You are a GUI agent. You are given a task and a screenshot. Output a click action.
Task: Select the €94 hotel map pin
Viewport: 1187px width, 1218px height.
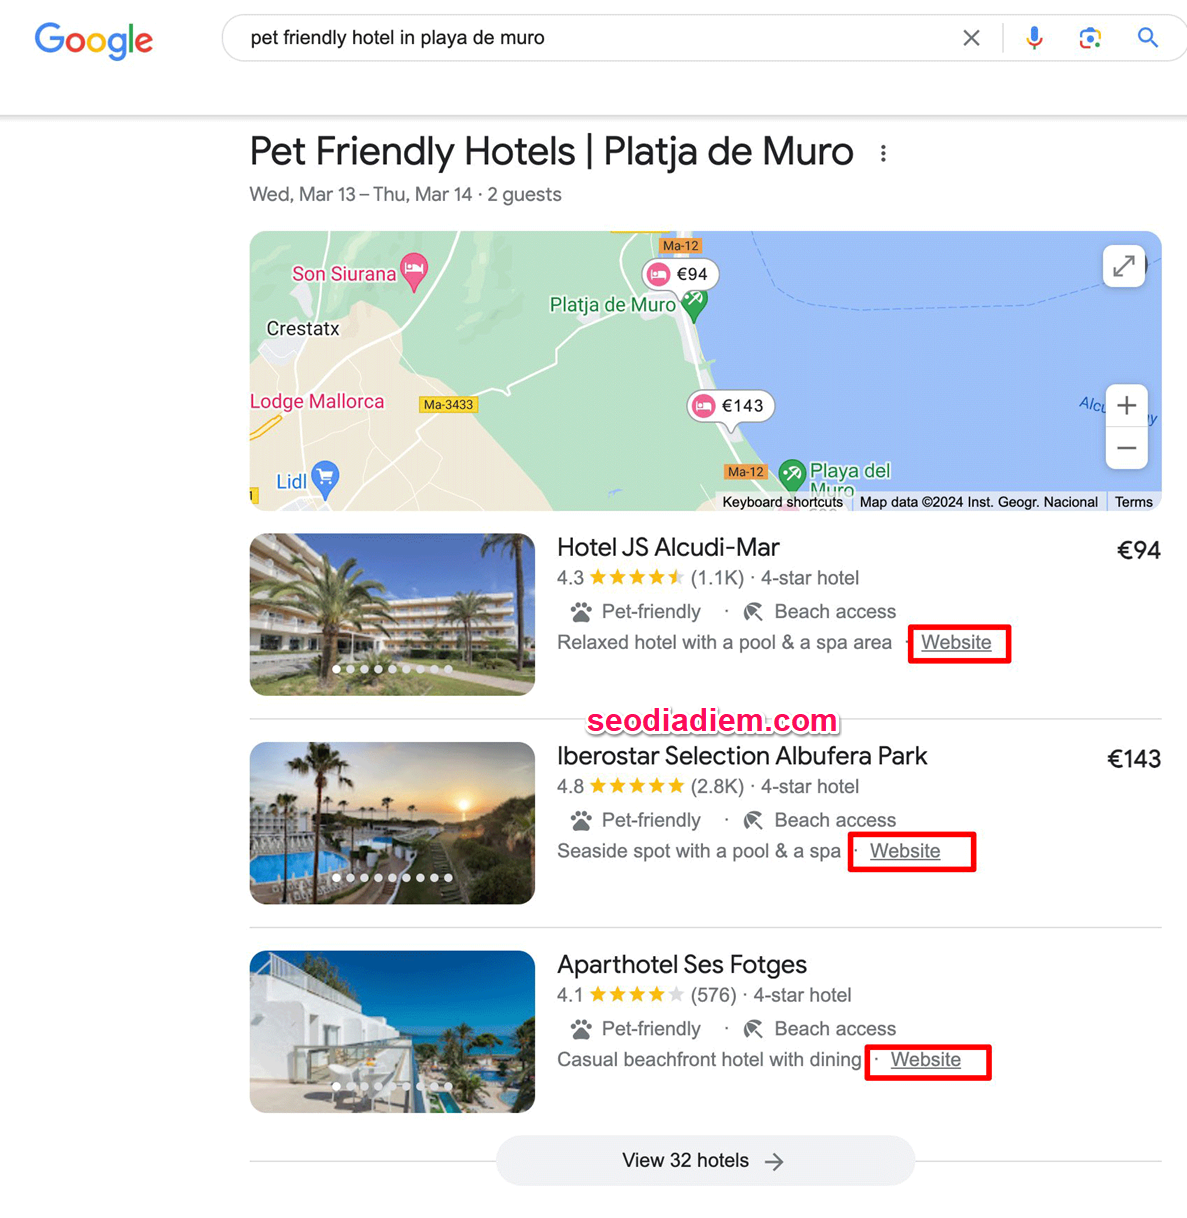click(681, 274)
